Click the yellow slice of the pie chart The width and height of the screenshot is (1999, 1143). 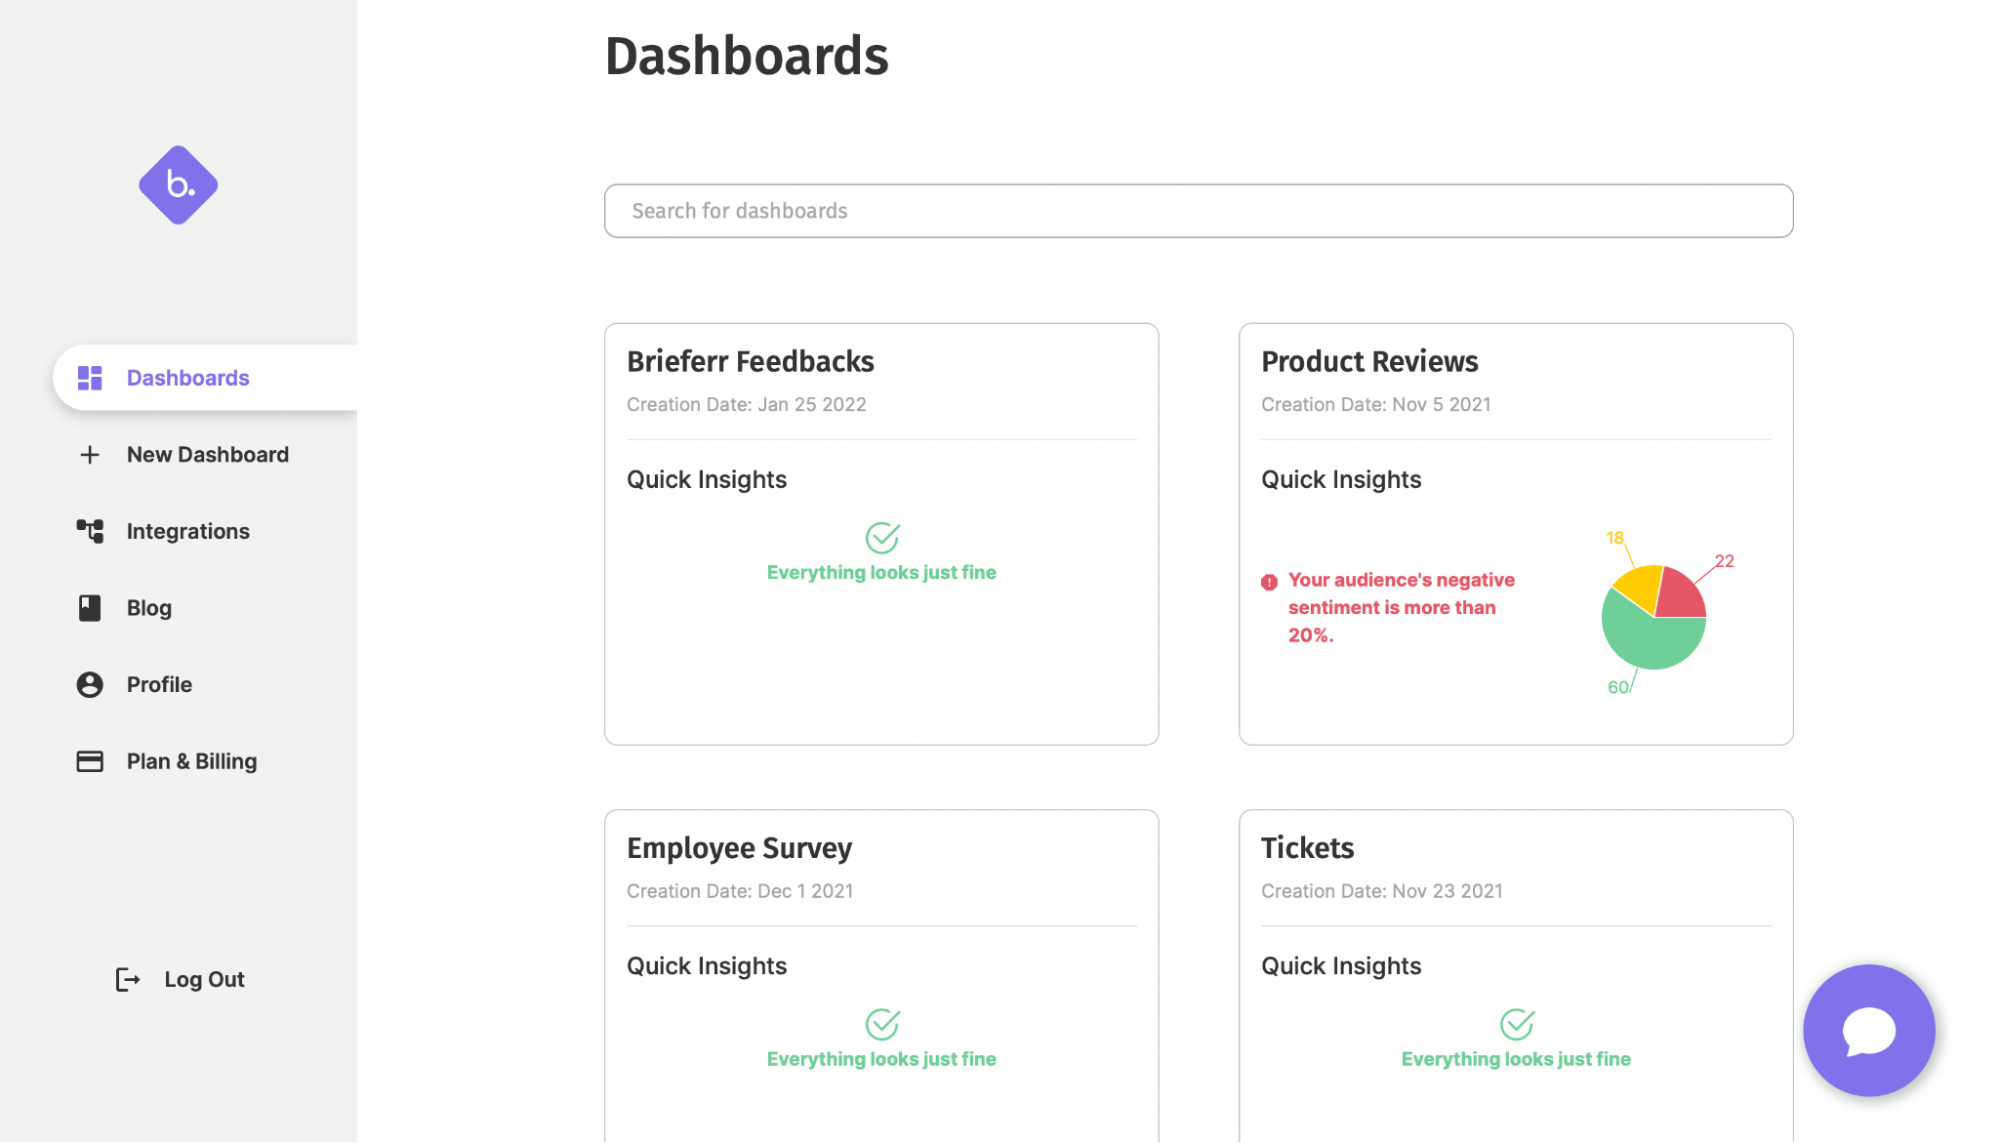pyautogui.click(x=1640, y=587)
